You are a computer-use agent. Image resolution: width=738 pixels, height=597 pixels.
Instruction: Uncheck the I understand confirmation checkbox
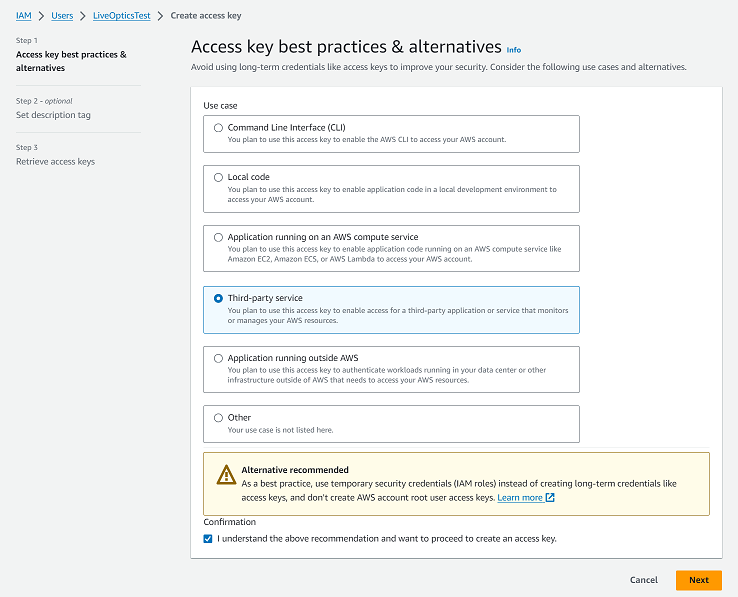208,539
